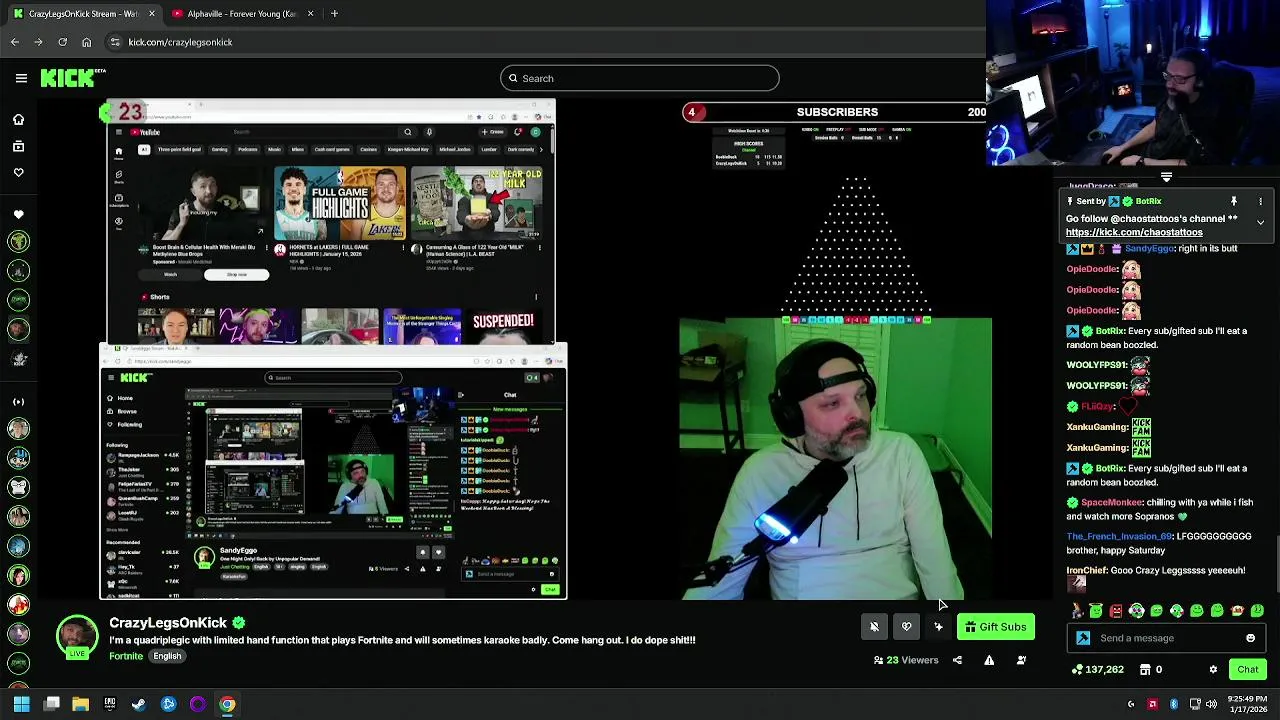Screen dimensions: 1280x720
Task: Click FLiiQzy username in chat
Action: [x=1097, y=406]
